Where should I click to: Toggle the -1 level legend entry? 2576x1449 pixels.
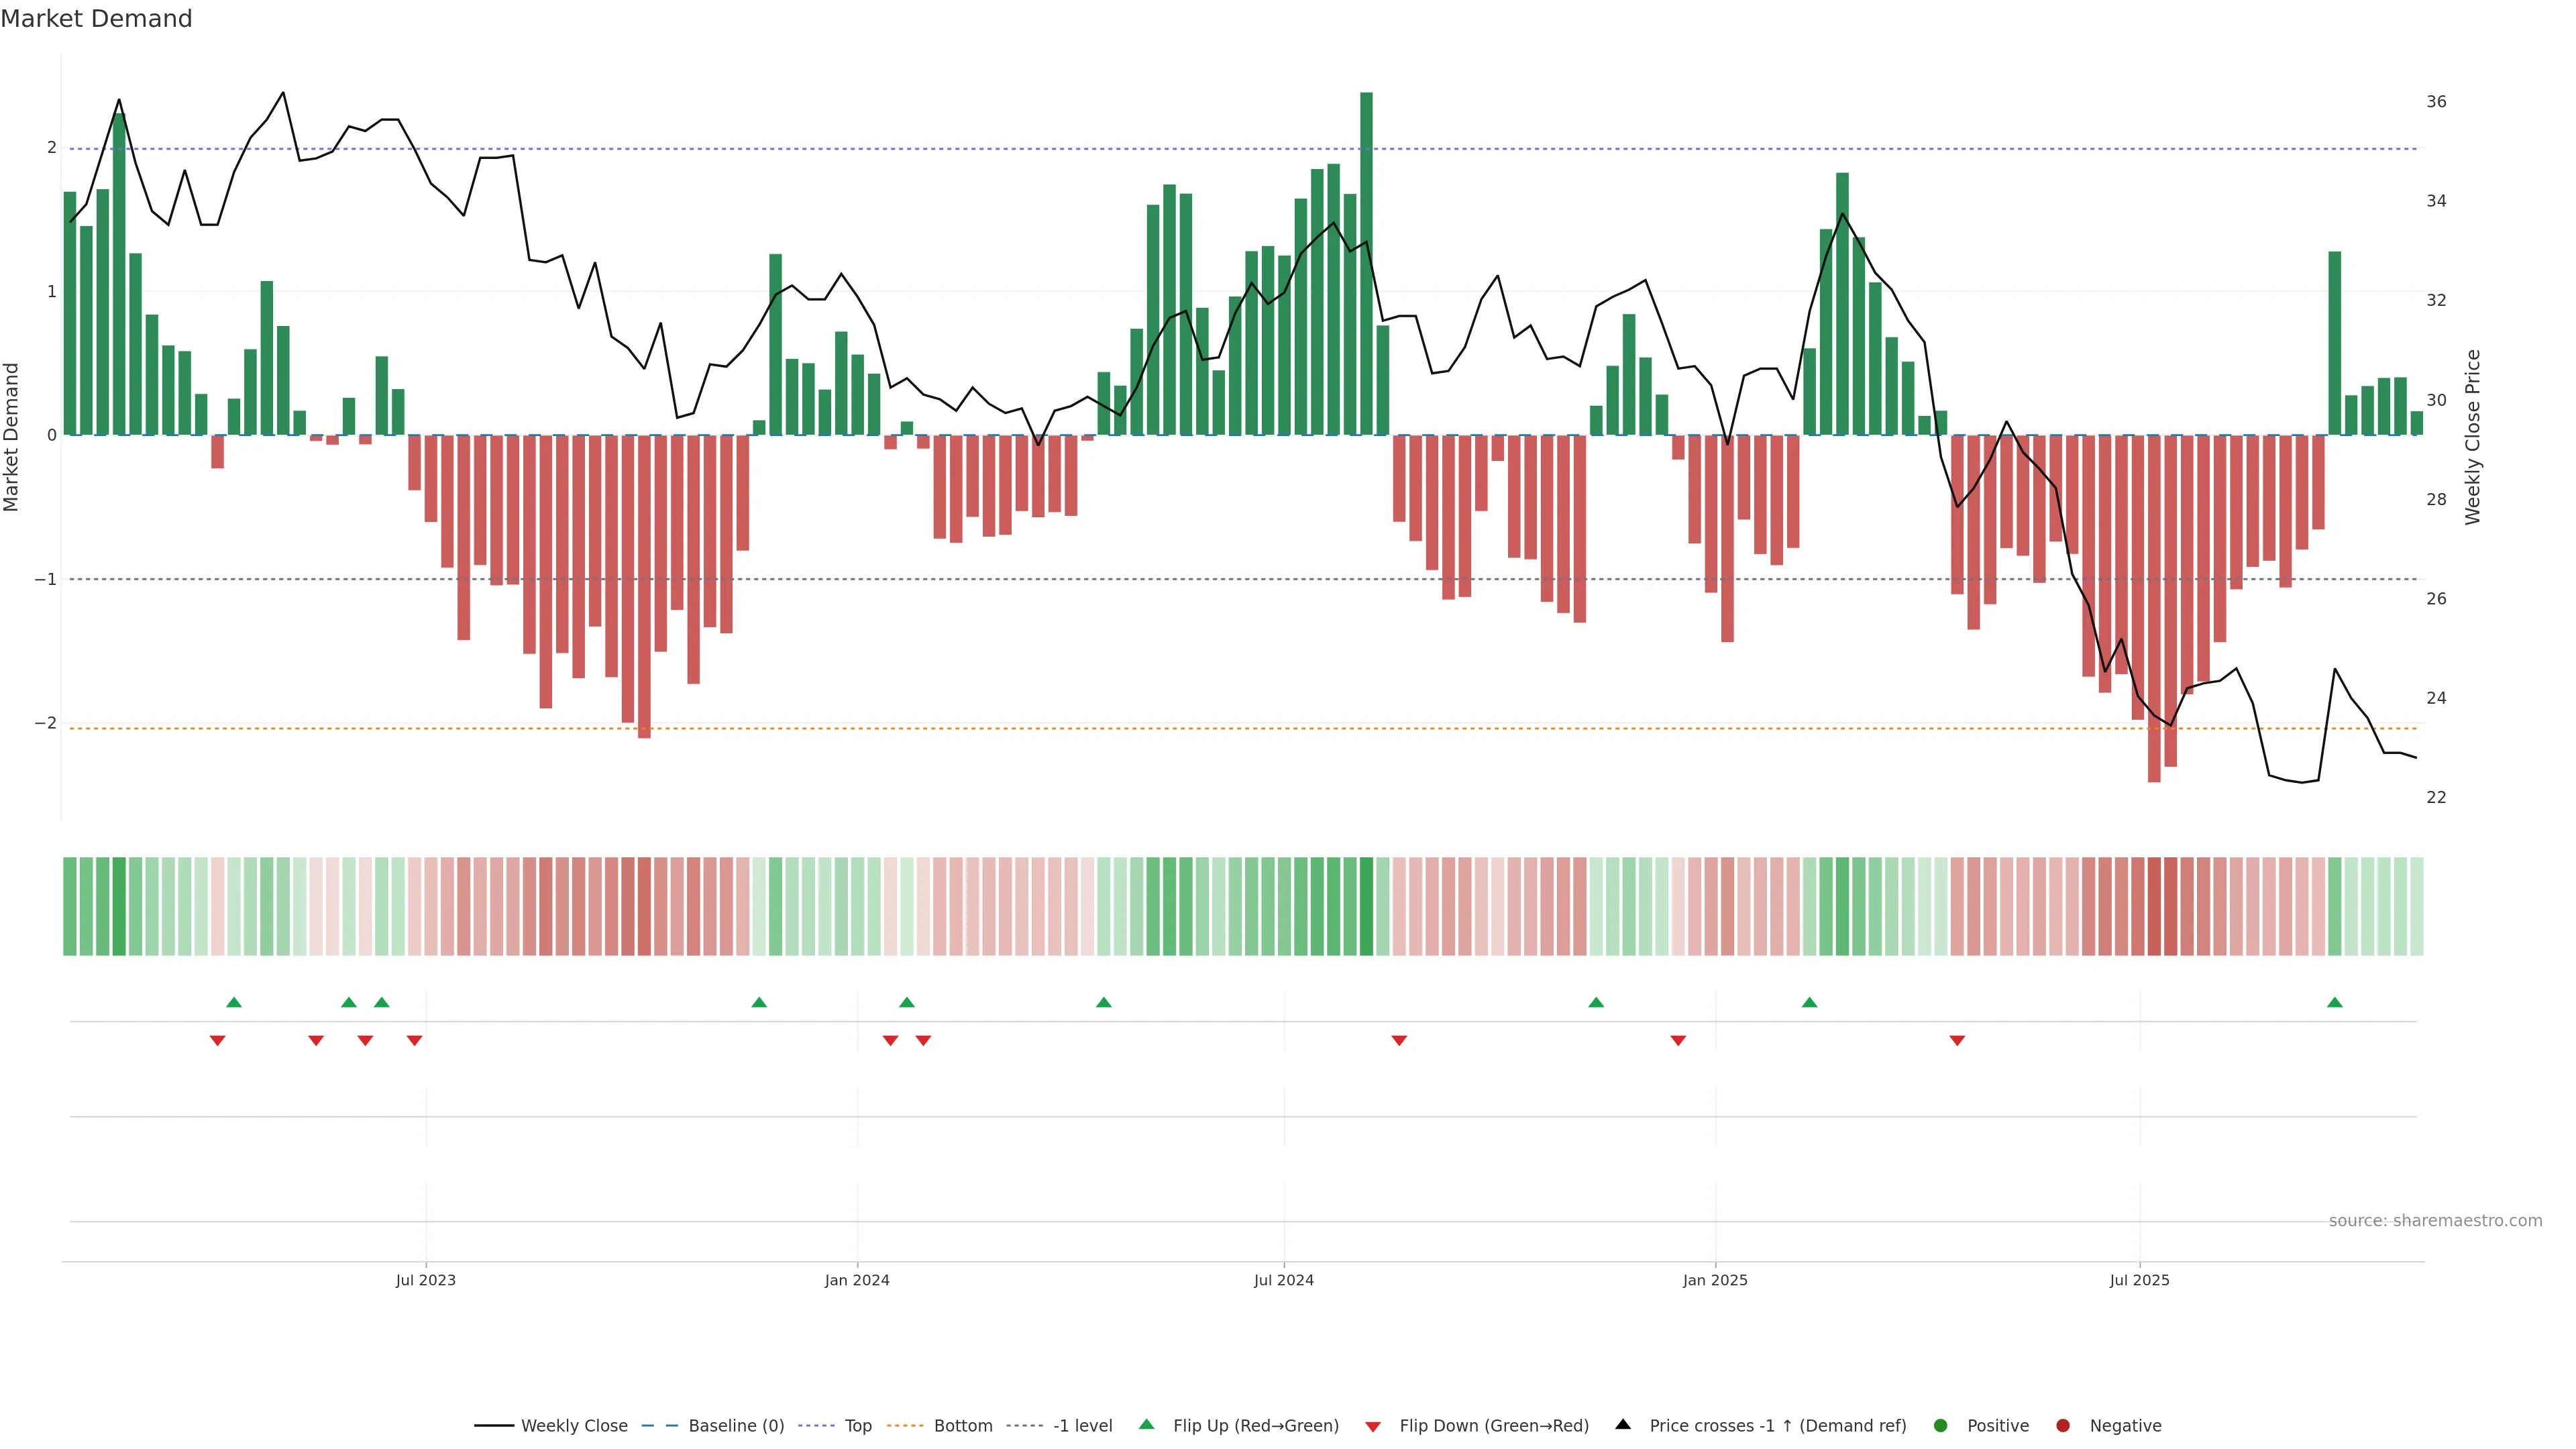(1082, 1426)
